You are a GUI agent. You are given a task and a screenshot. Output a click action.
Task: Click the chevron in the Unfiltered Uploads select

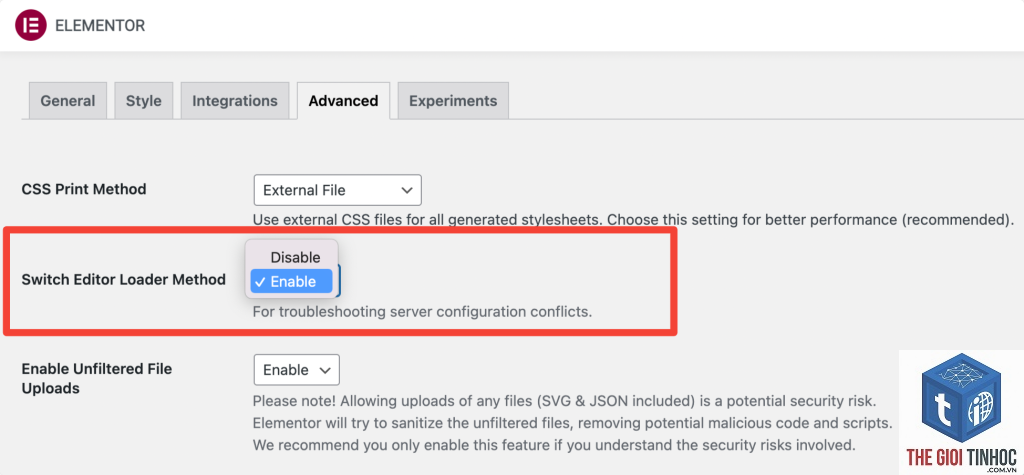[325, 370]
